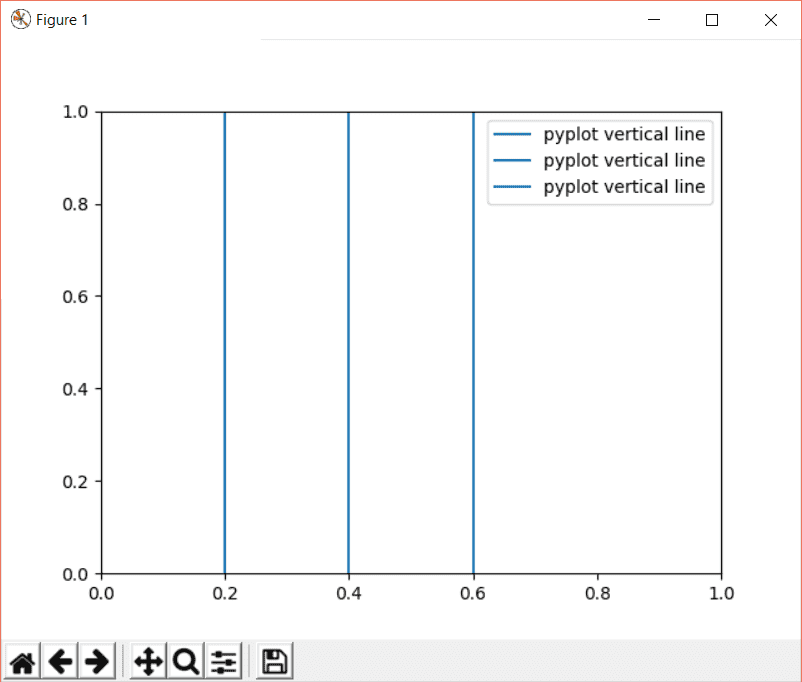
Task: Click the x-axis tick label 1.0
Action: [x=722, y=593]
